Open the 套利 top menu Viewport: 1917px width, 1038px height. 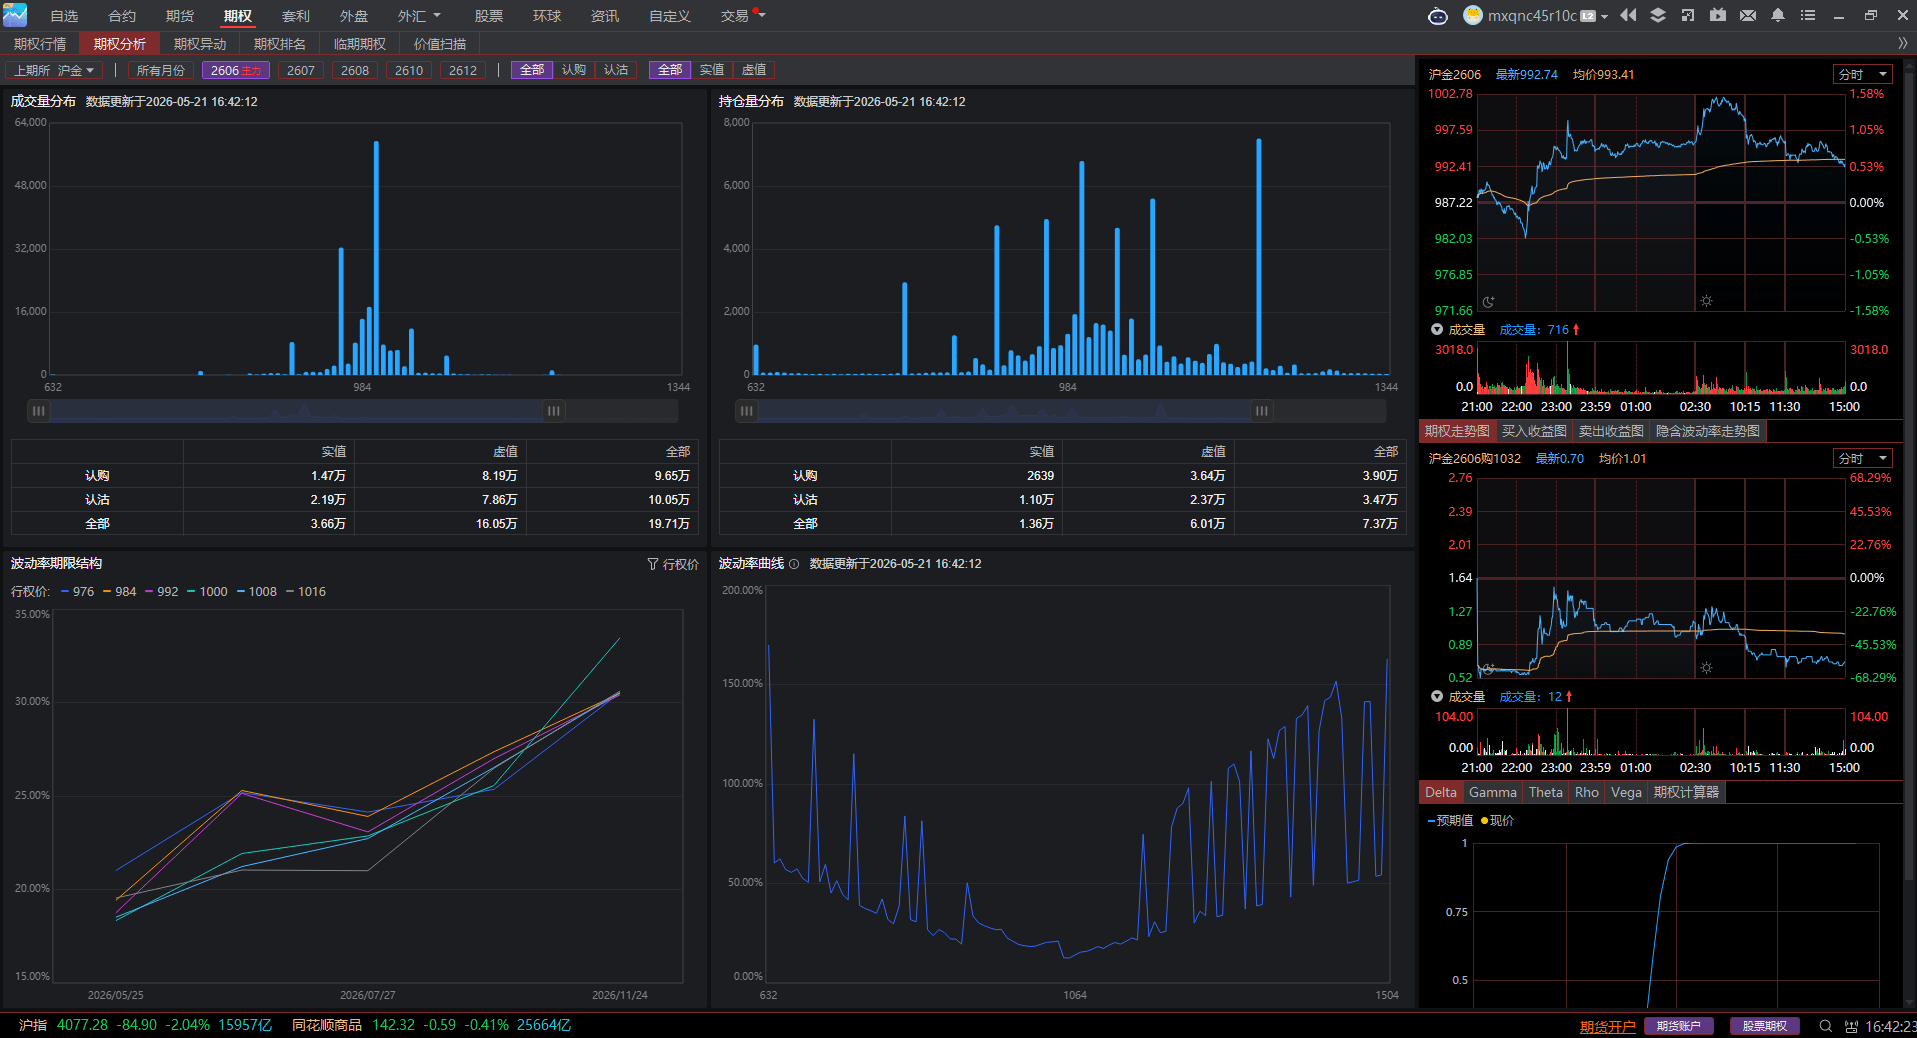(296, 16)
